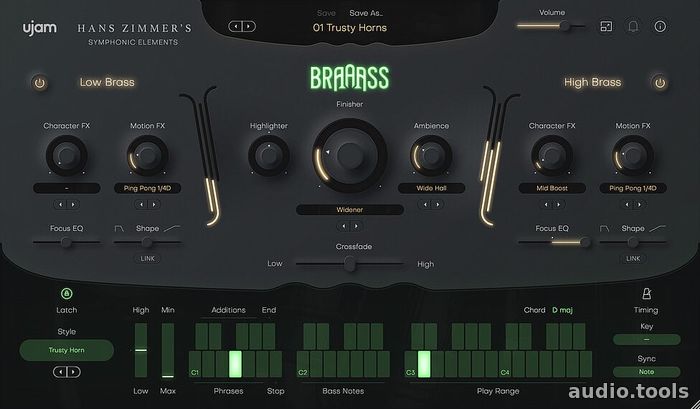Open the Mid Boost character dropdown
This screenshot has height=409, width=700.
[552, 188]
